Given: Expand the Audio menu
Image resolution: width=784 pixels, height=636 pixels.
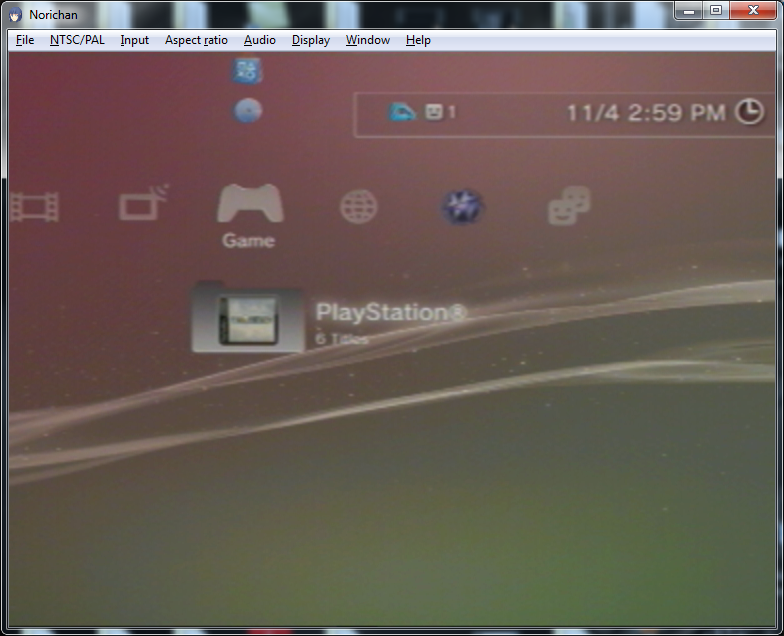Looking at the screenshot, I should 260,40.
